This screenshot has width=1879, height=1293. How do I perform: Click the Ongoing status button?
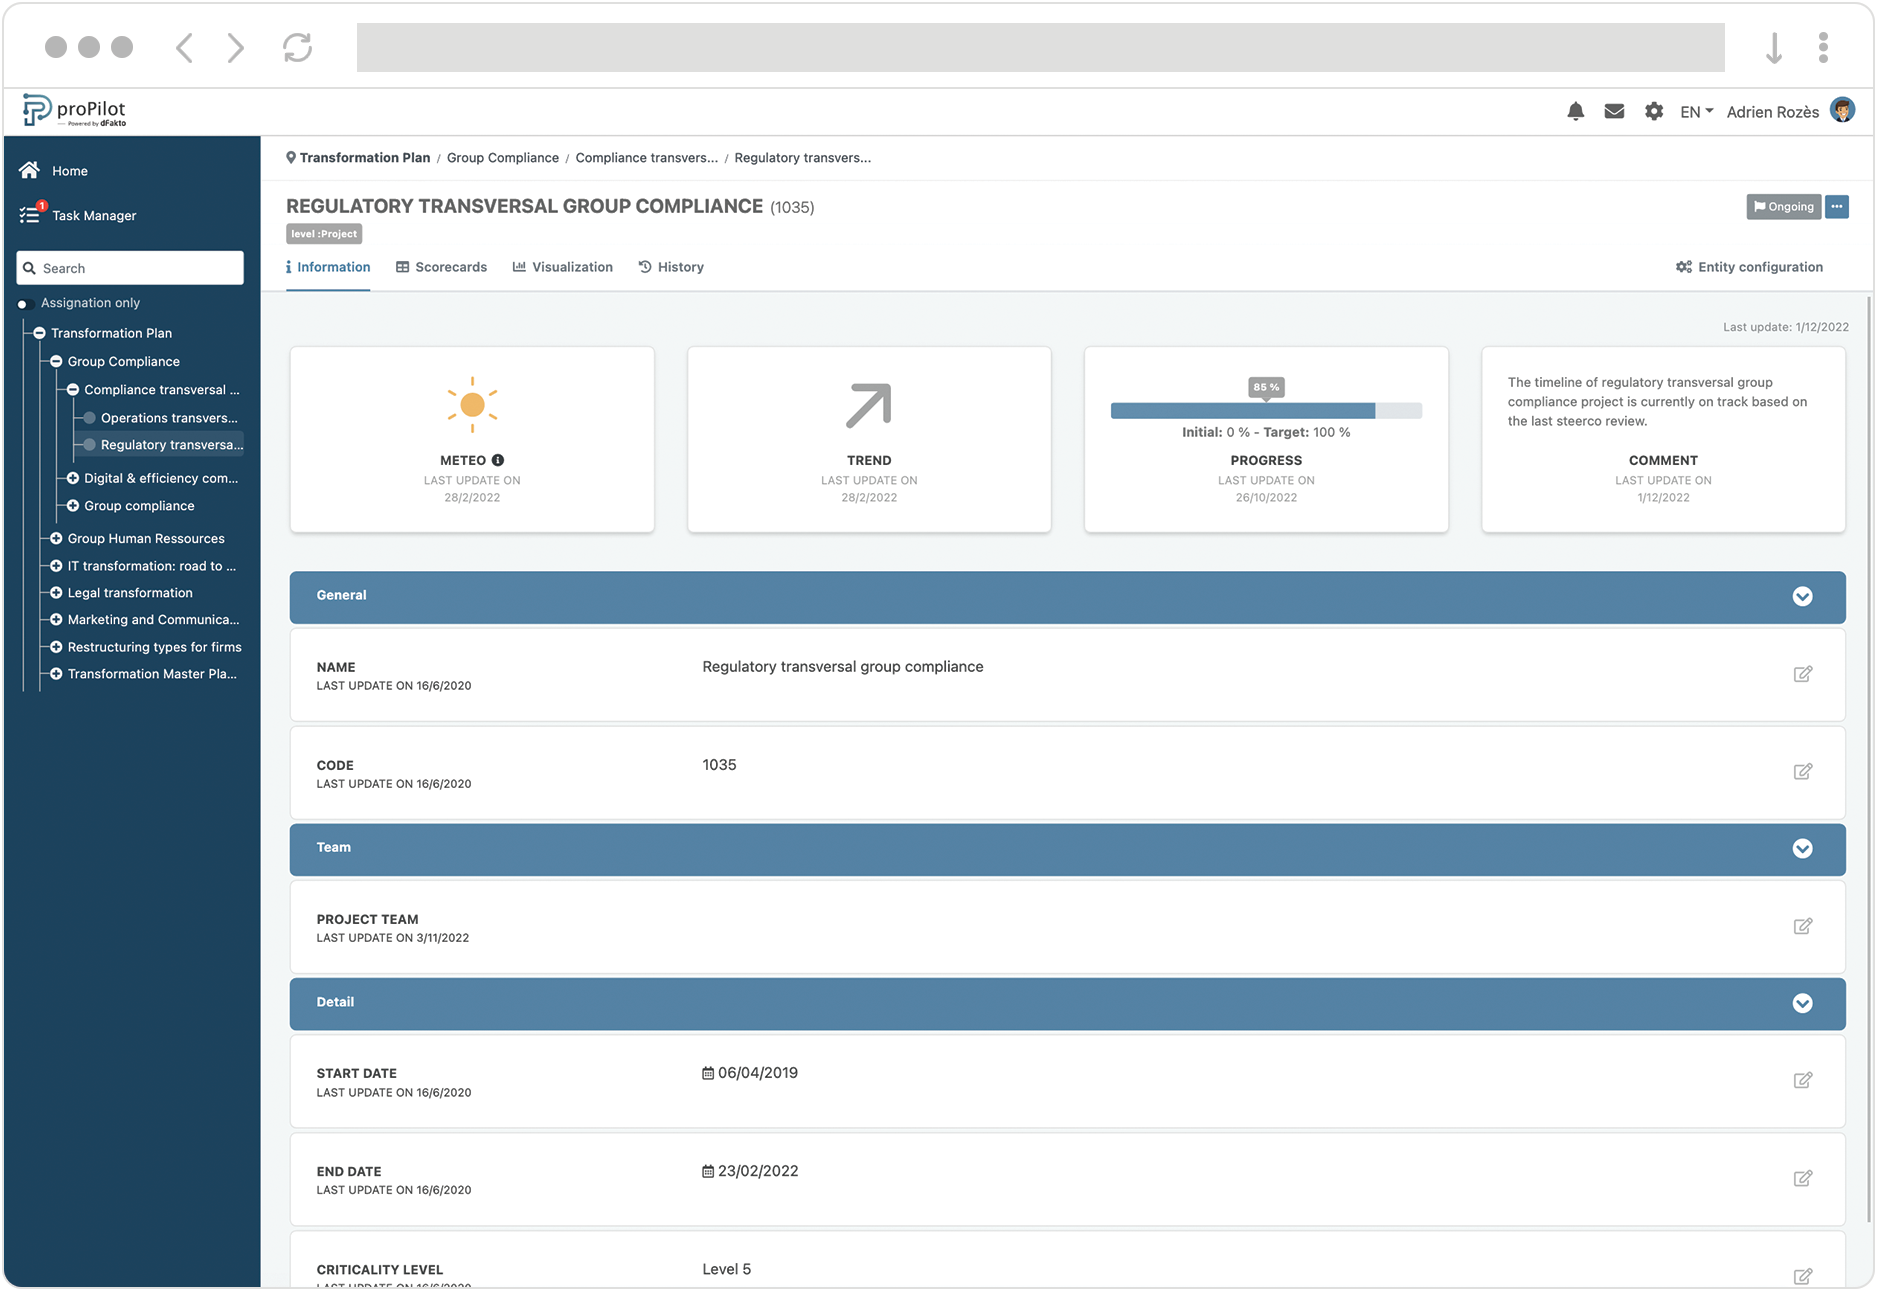click(x=1783, y=207)
